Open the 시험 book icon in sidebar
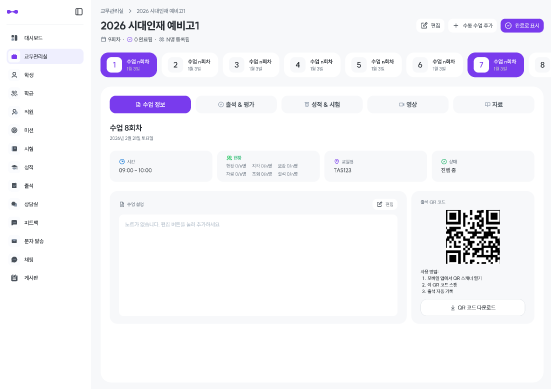The width and height of the screenshot is (551, 389). click(x=14, y=149)
